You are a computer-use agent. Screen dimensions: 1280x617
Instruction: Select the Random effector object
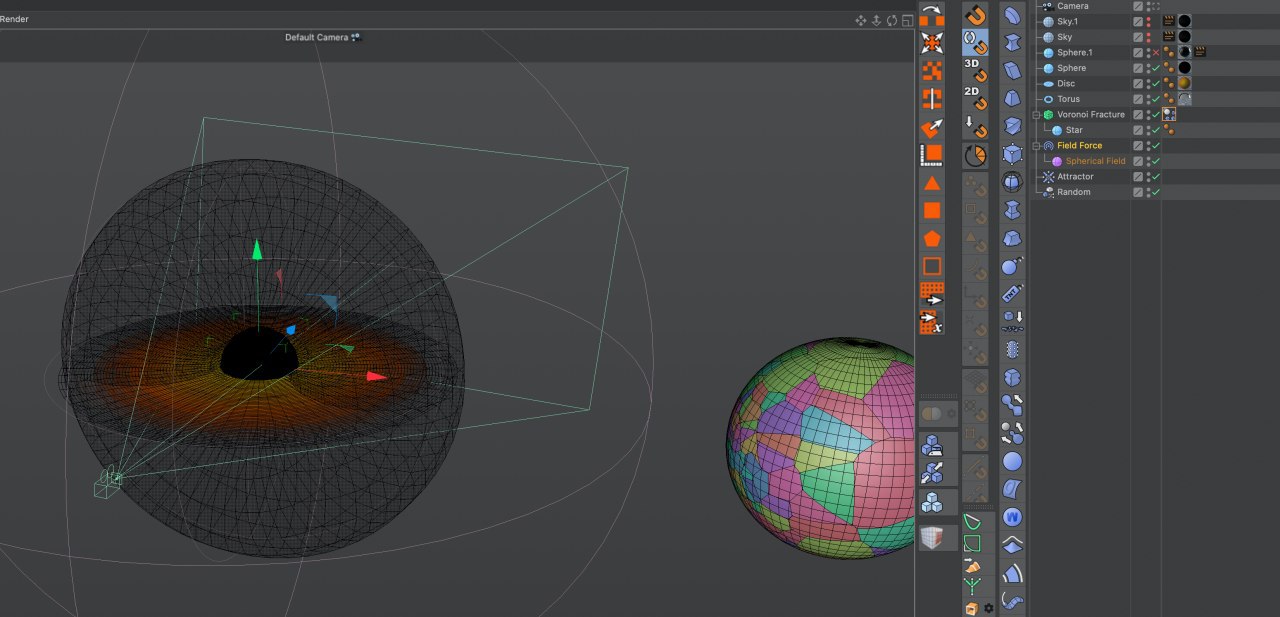click(1074, 192)
